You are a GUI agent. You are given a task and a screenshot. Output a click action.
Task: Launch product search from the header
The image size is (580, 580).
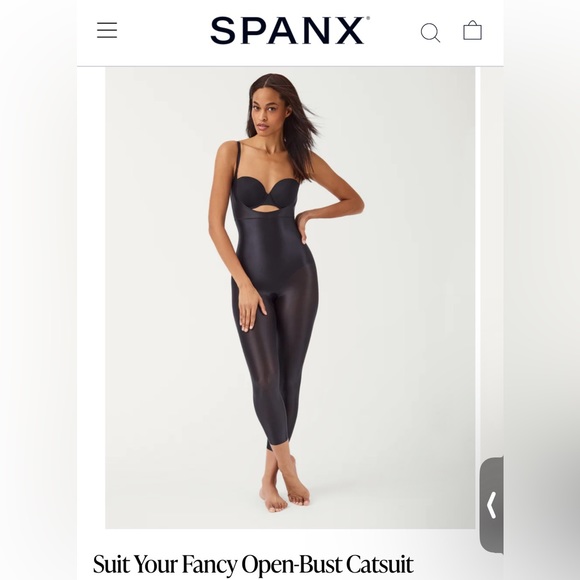[x=430, y=33]
